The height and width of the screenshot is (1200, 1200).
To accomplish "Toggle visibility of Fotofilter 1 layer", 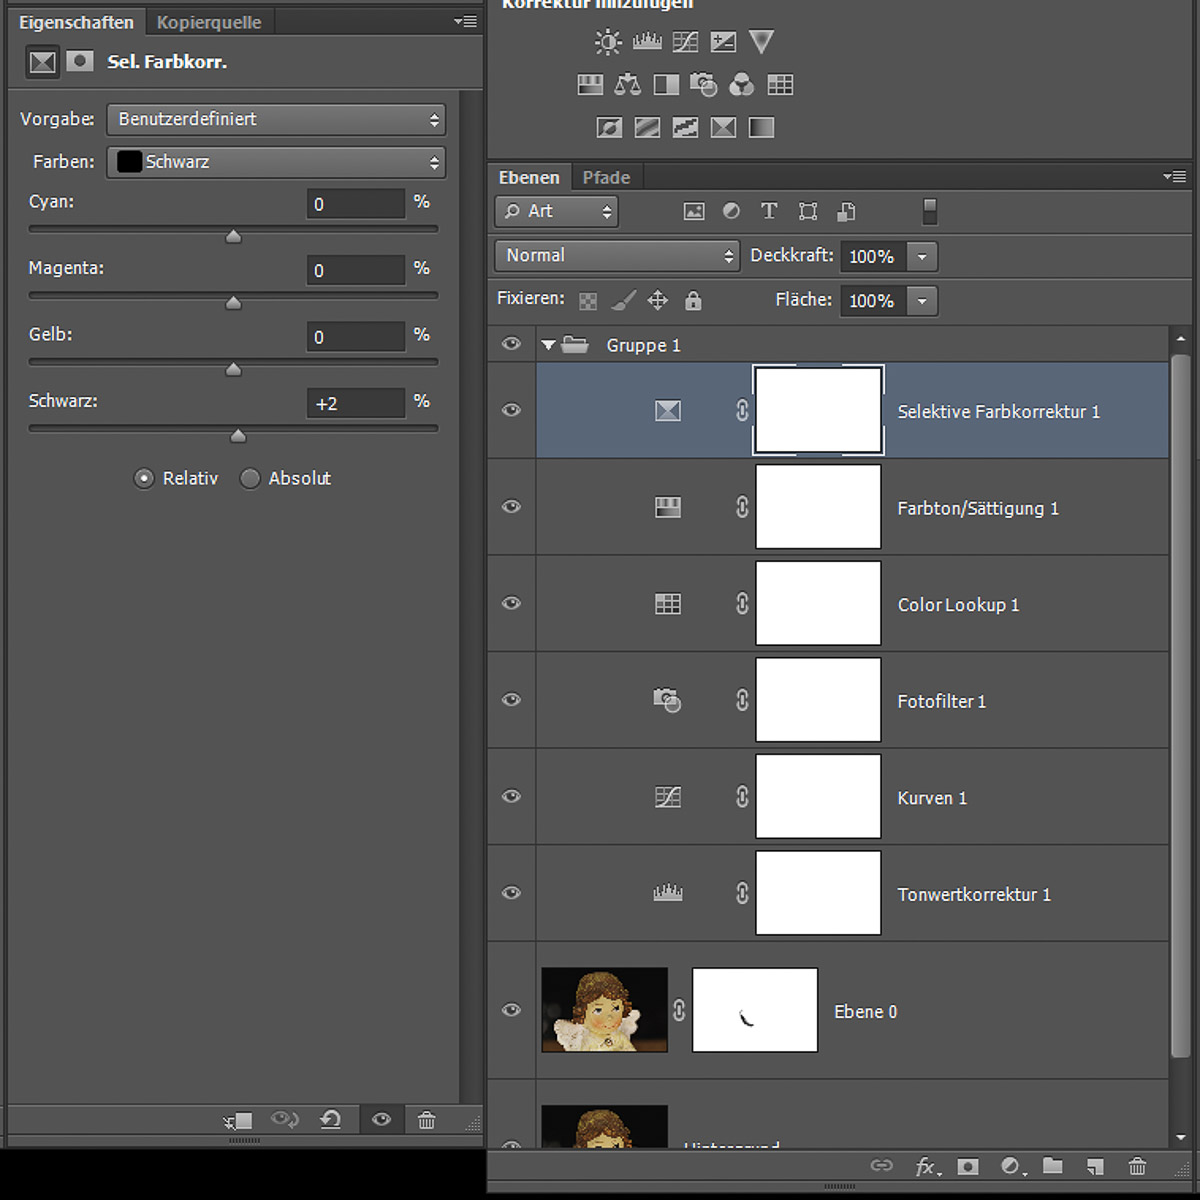I will tap(511, 700).
